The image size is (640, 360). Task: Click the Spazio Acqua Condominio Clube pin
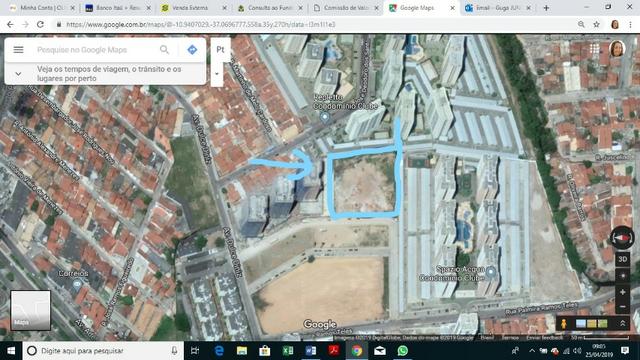(491, 271)
